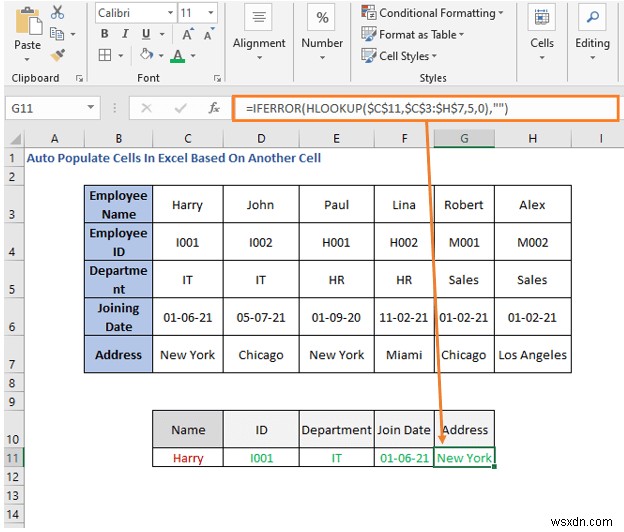Click the Enter checkmark formula button
This screenshot has height=532, width=624.
click(x=181, y=108)
